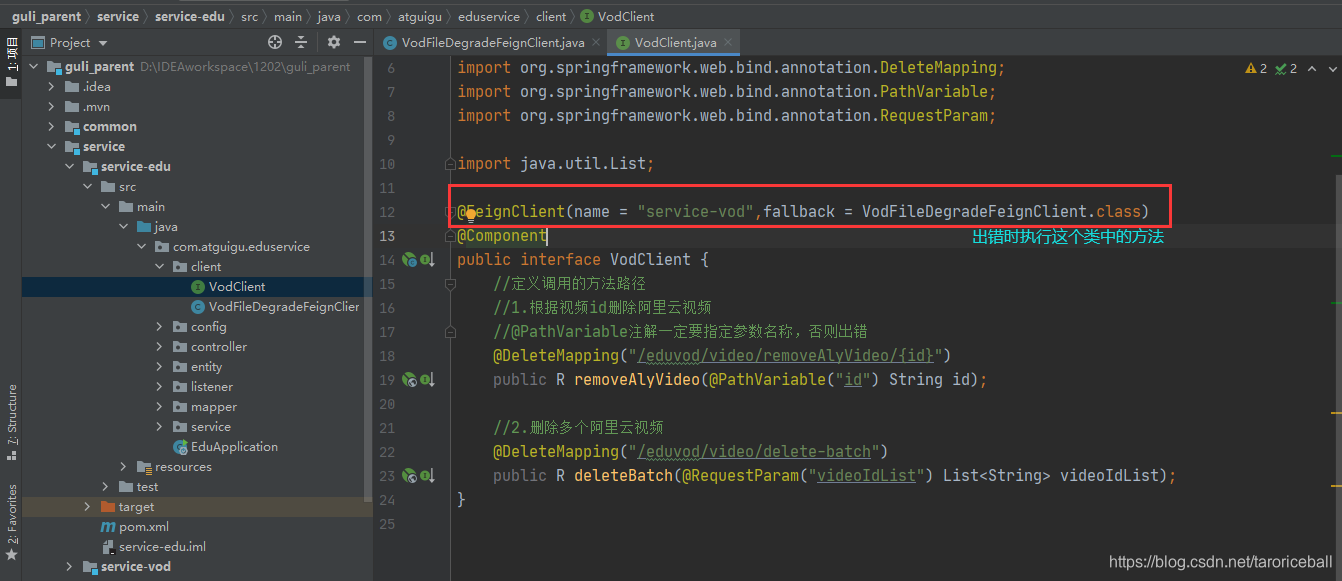Click atguigu in the breadcrumb bar

click(418, 16)
